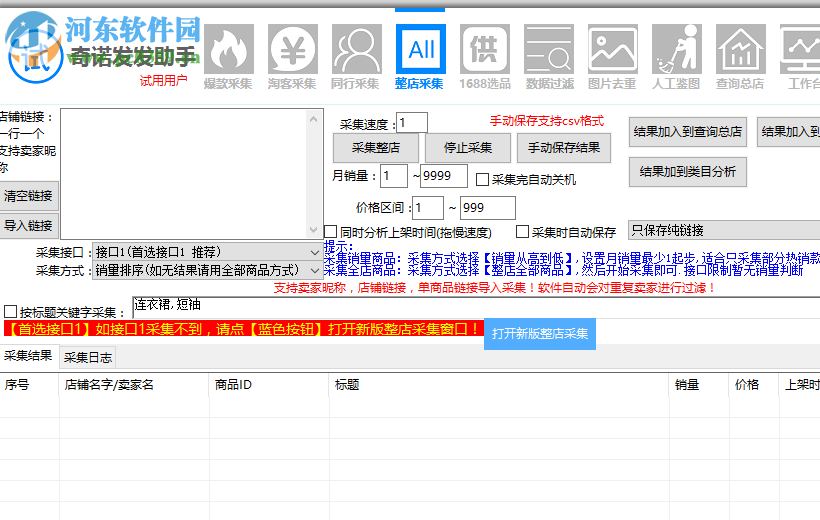
Task: Enable 采集时自动保存 checkbox
Action: 522,232
